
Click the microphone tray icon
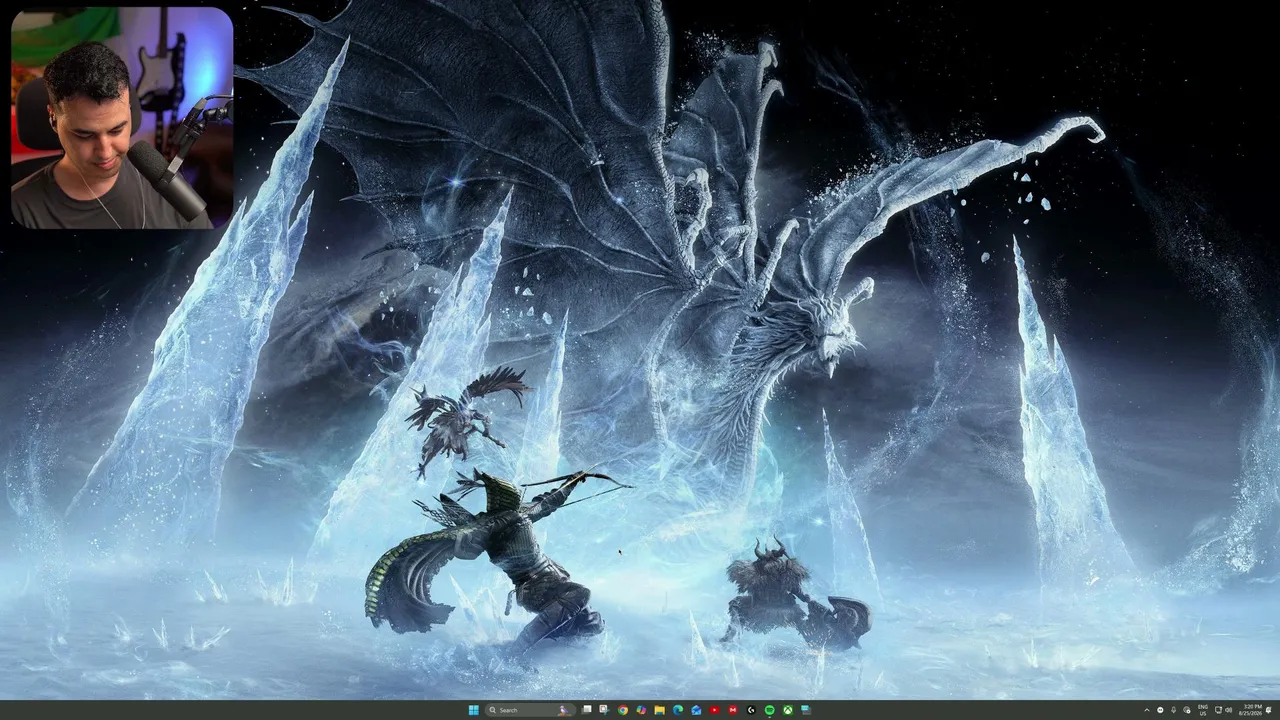coord(1172,710)
